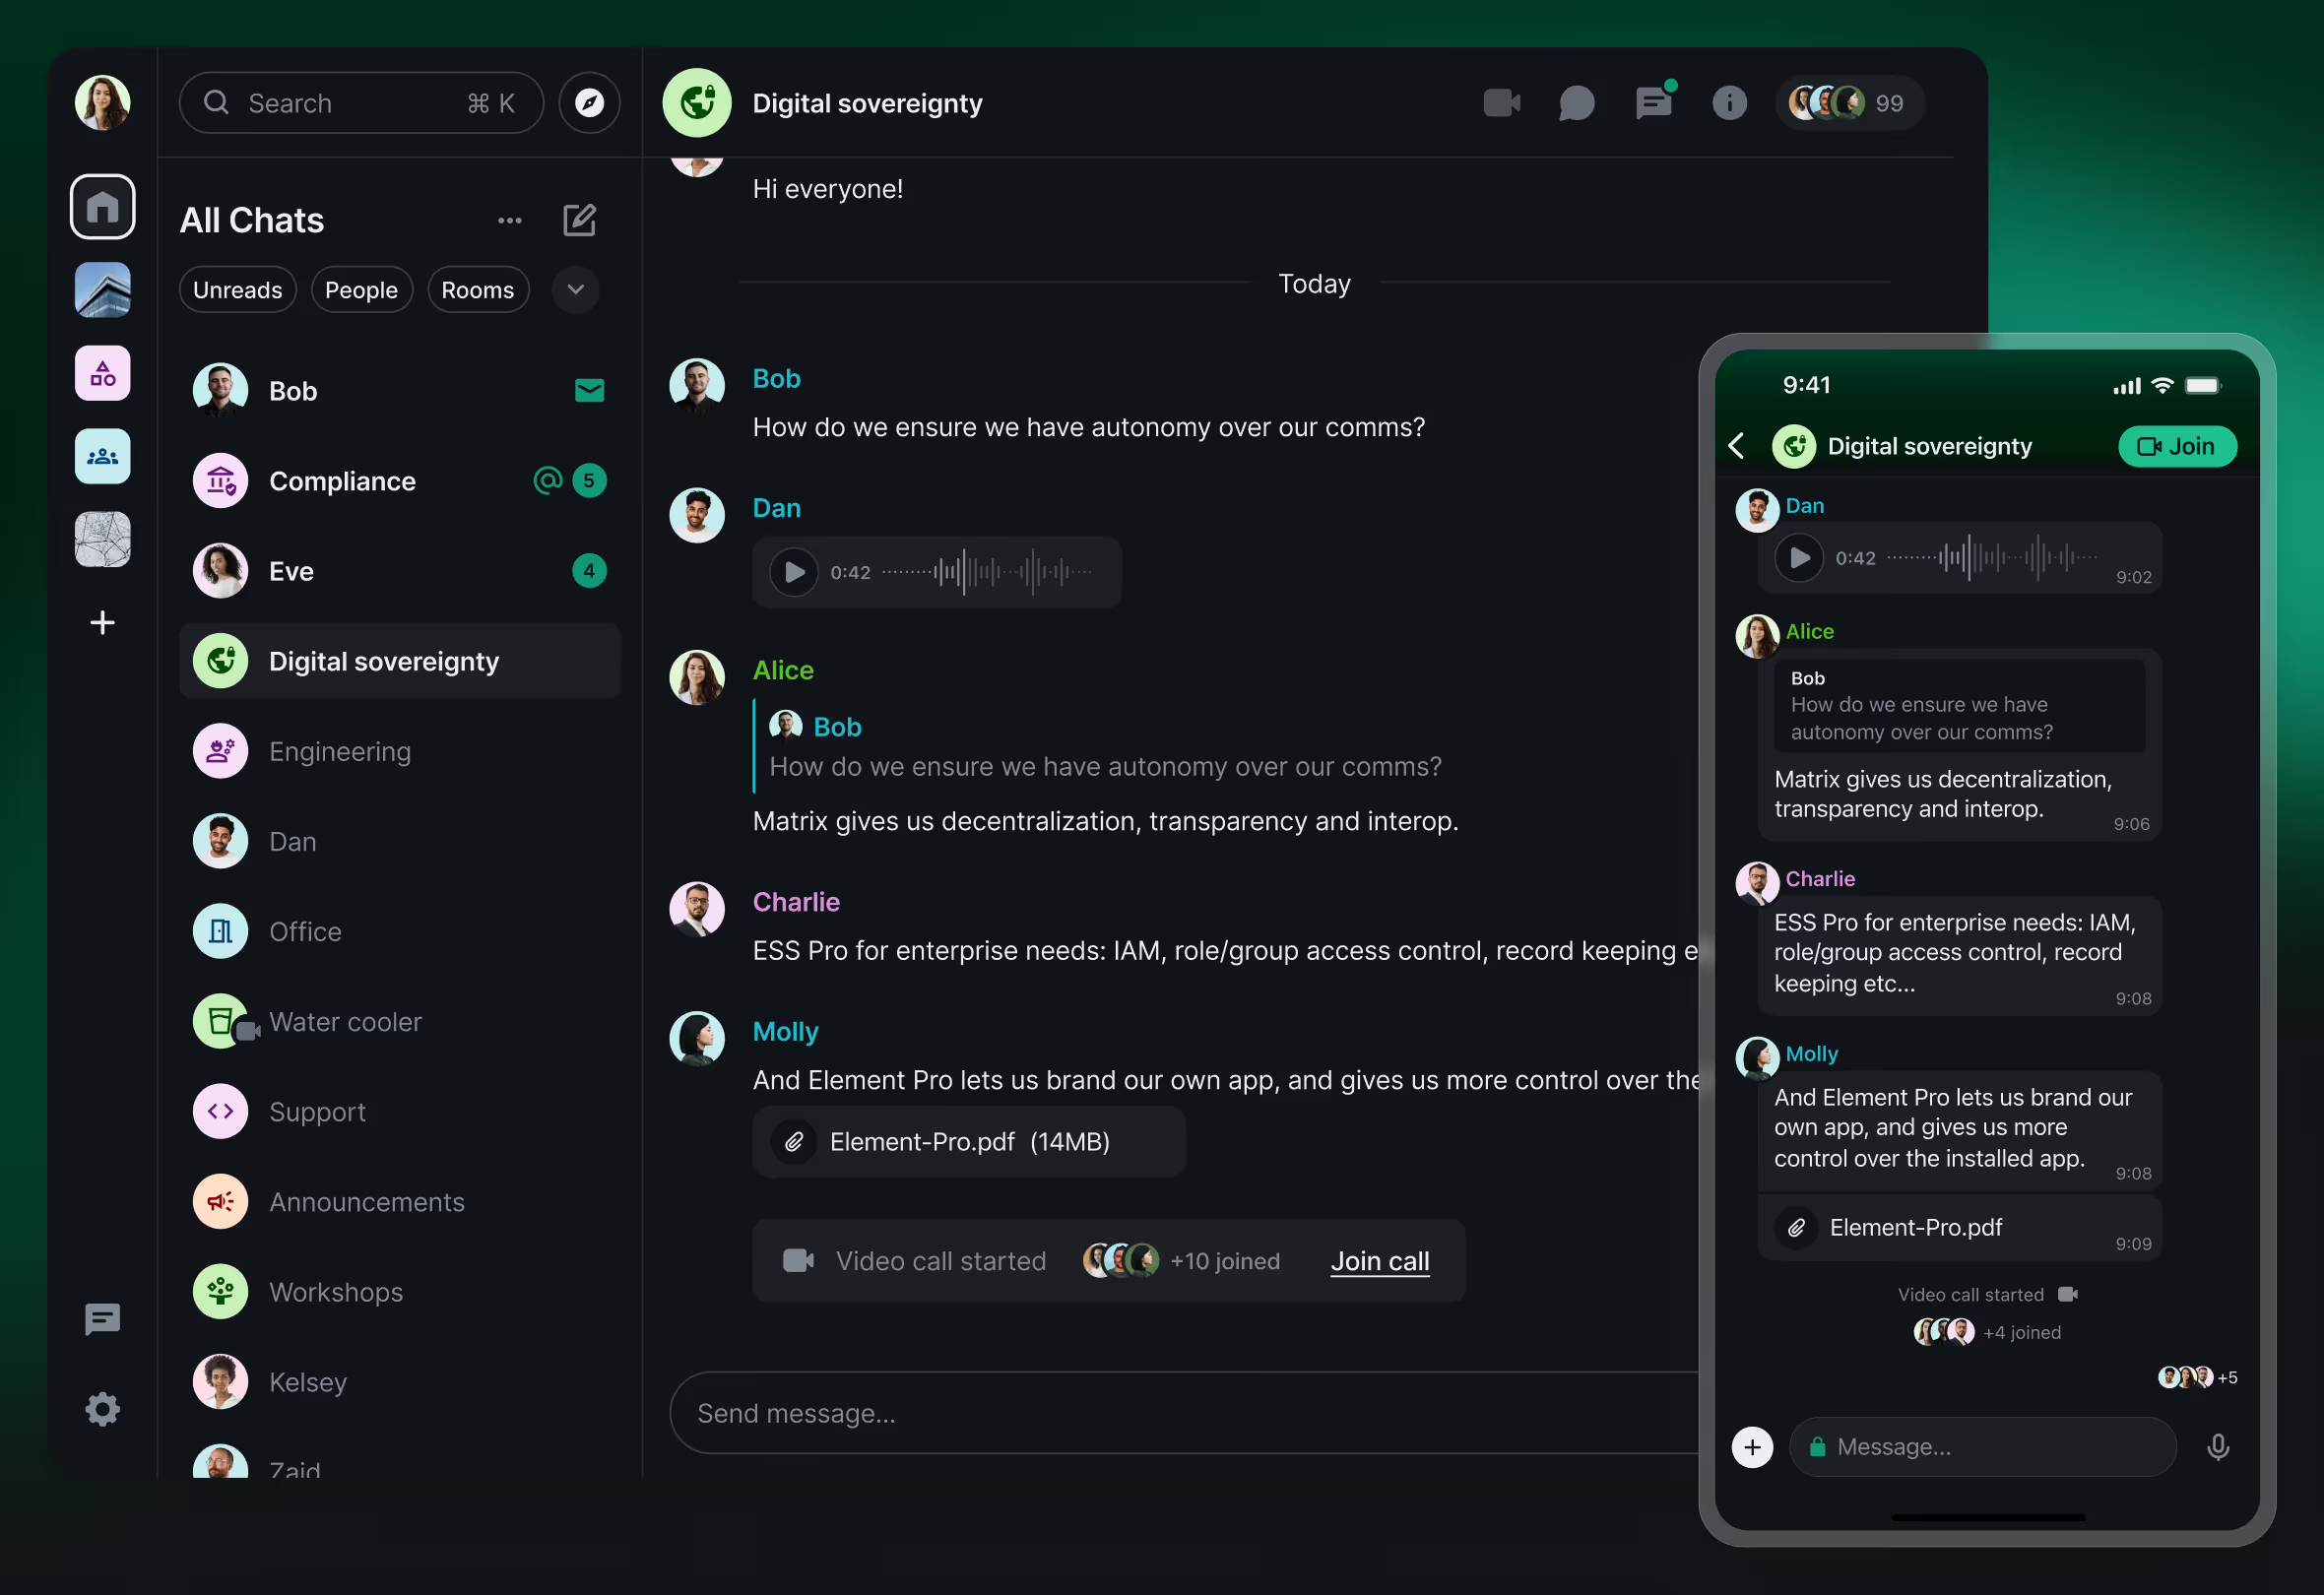Open the pink shapes space icon
Image resolution: width=2324 pixels, height=1595 pixels.
coord(103,374)
